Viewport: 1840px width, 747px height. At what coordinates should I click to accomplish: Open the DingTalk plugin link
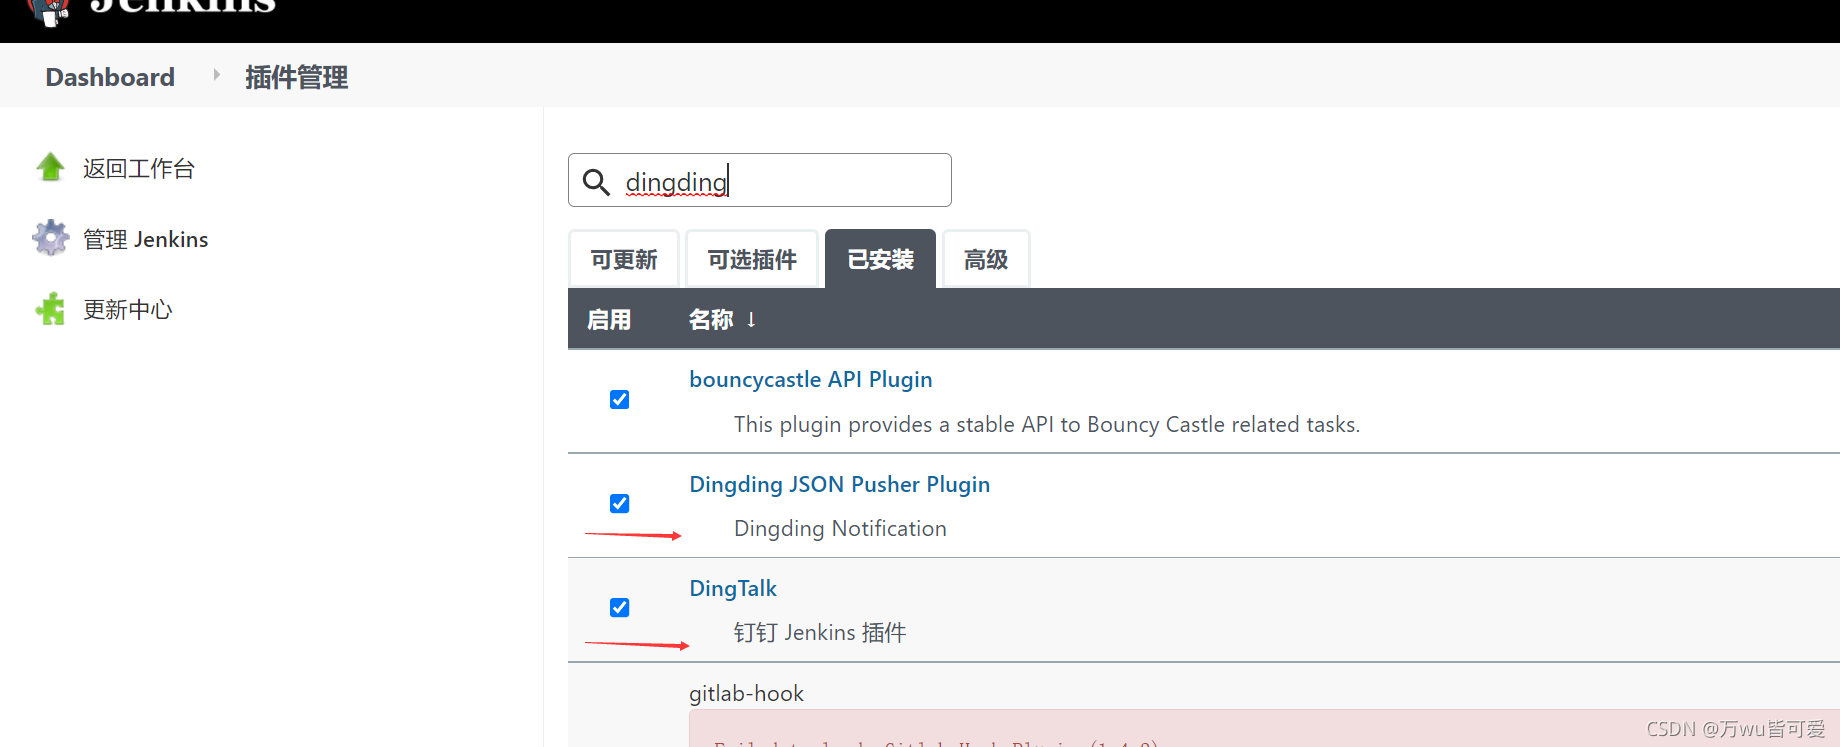click(x=733, y=588)
